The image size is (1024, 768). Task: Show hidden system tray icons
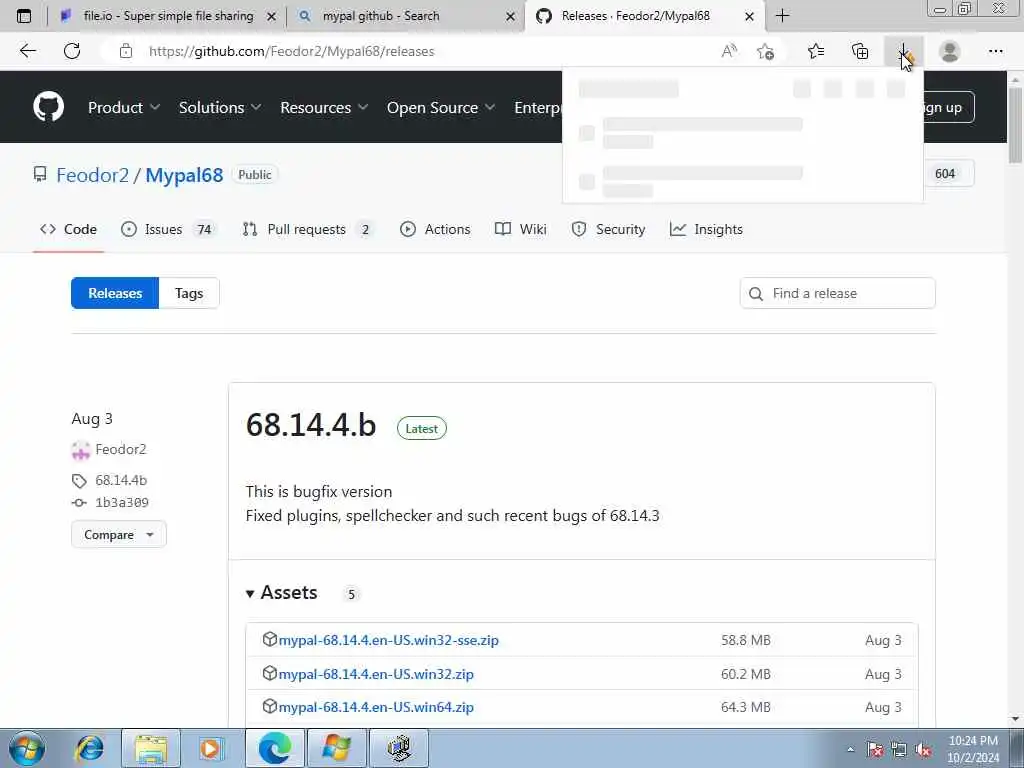850,750
